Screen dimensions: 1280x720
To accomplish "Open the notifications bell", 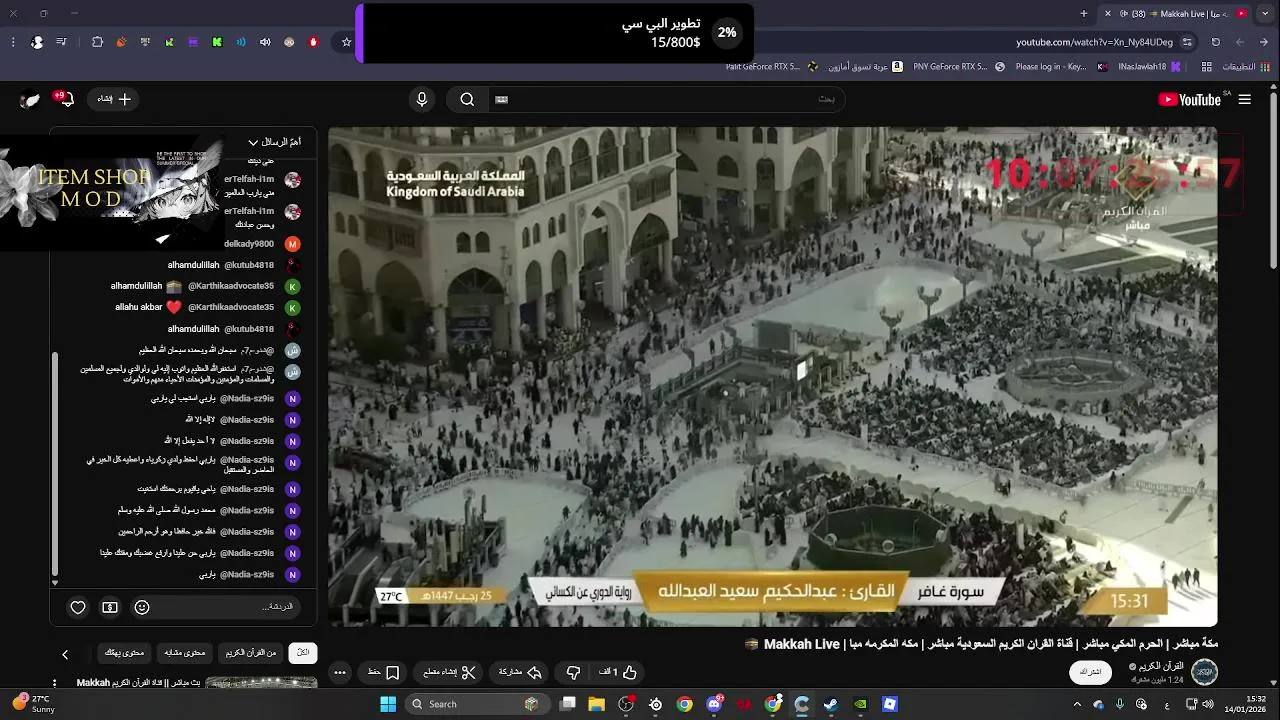I will [65, 99].
